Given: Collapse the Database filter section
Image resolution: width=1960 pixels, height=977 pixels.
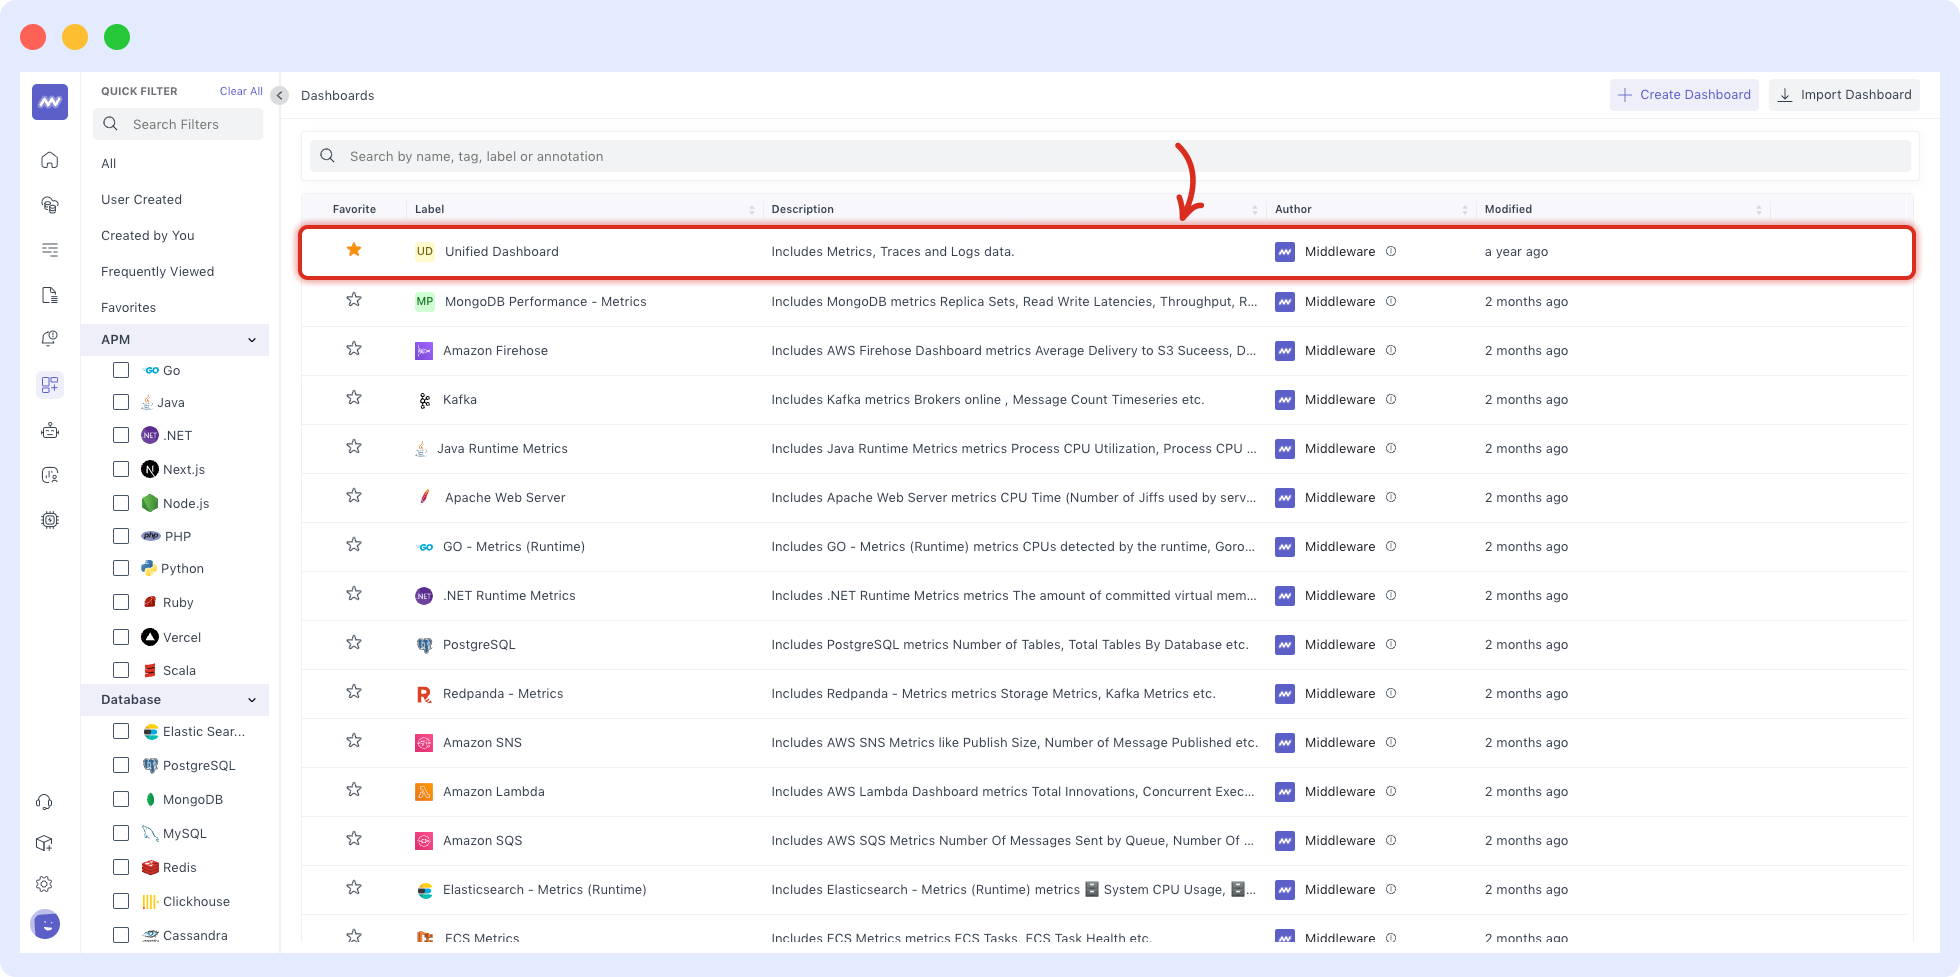Looking at the screenshot, I should 252,700.
